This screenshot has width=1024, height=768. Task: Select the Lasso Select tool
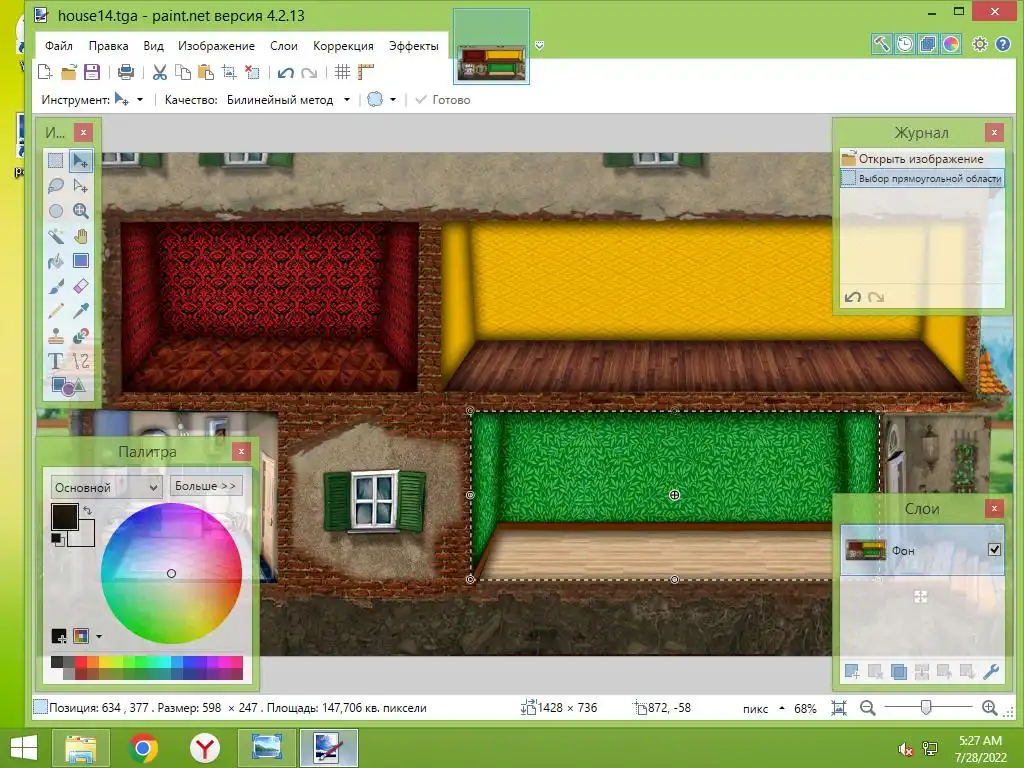coord(56,185)
